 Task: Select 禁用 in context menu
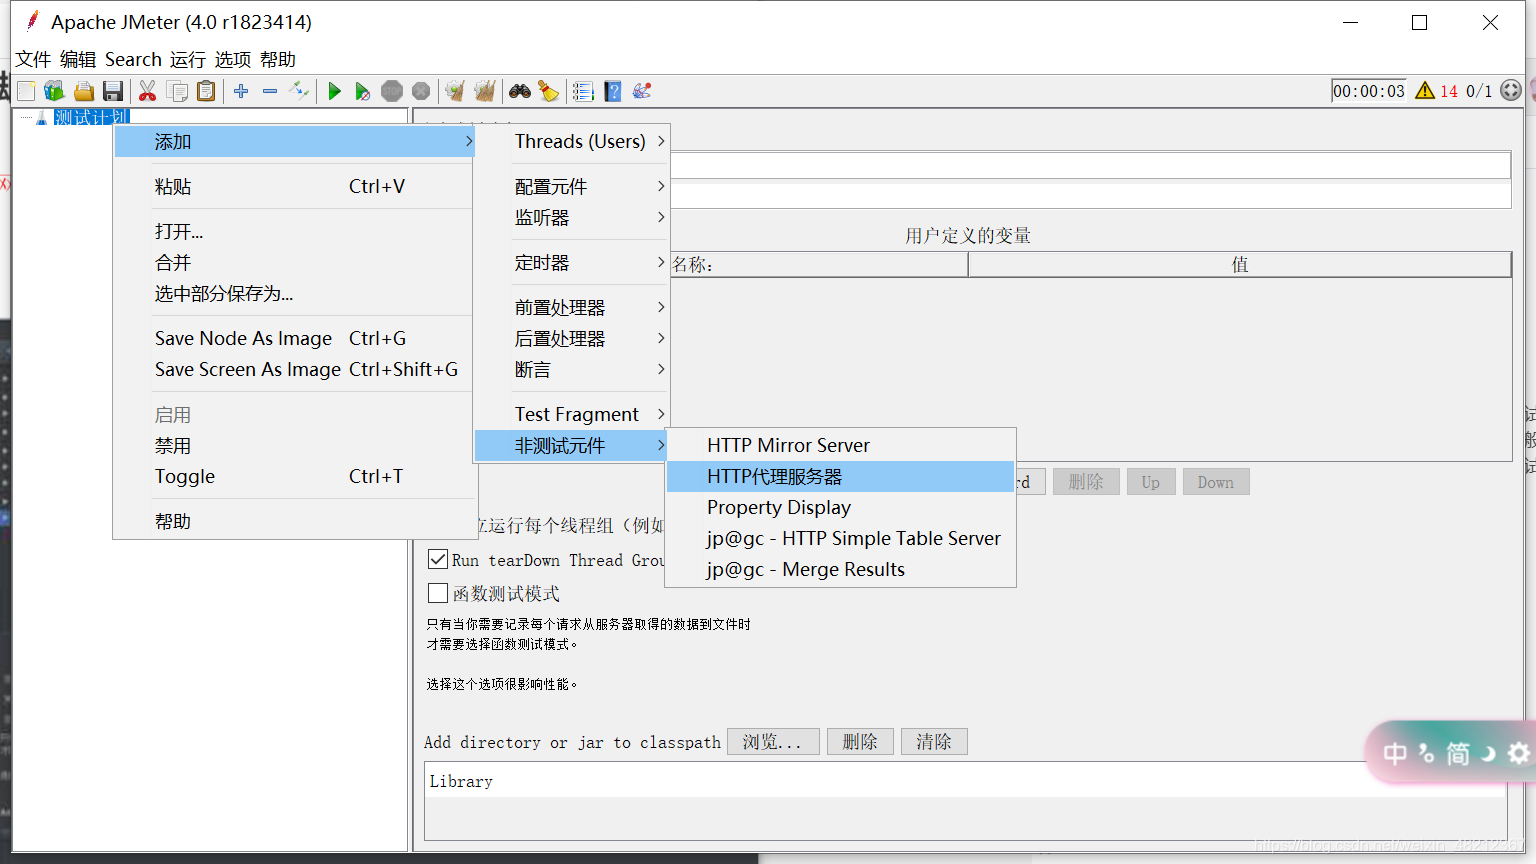(x=294, y=446)
